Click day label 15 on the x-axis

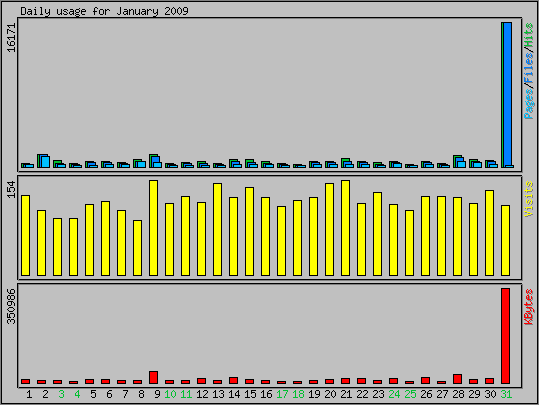250,394
